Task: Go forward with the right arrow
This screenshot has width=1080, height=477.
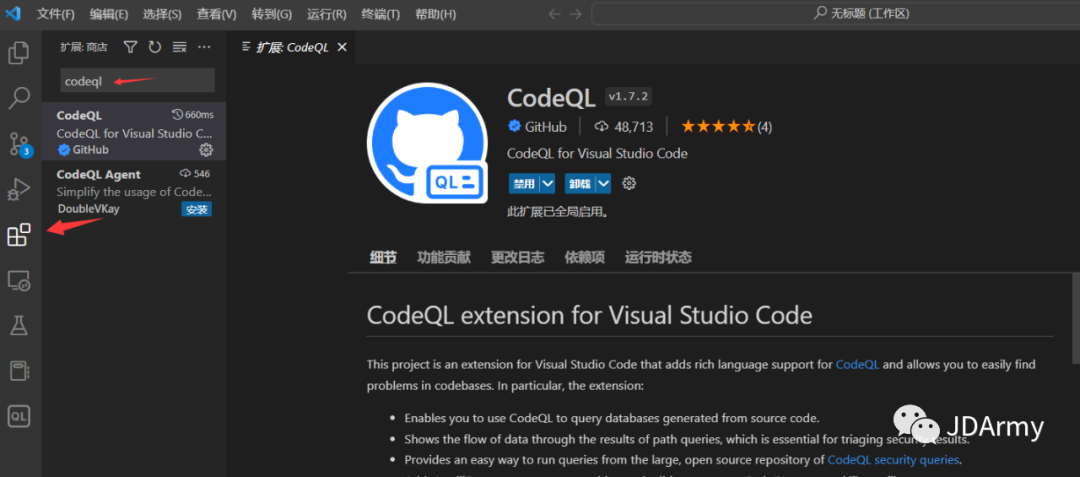Action: (x=578, y=14)
